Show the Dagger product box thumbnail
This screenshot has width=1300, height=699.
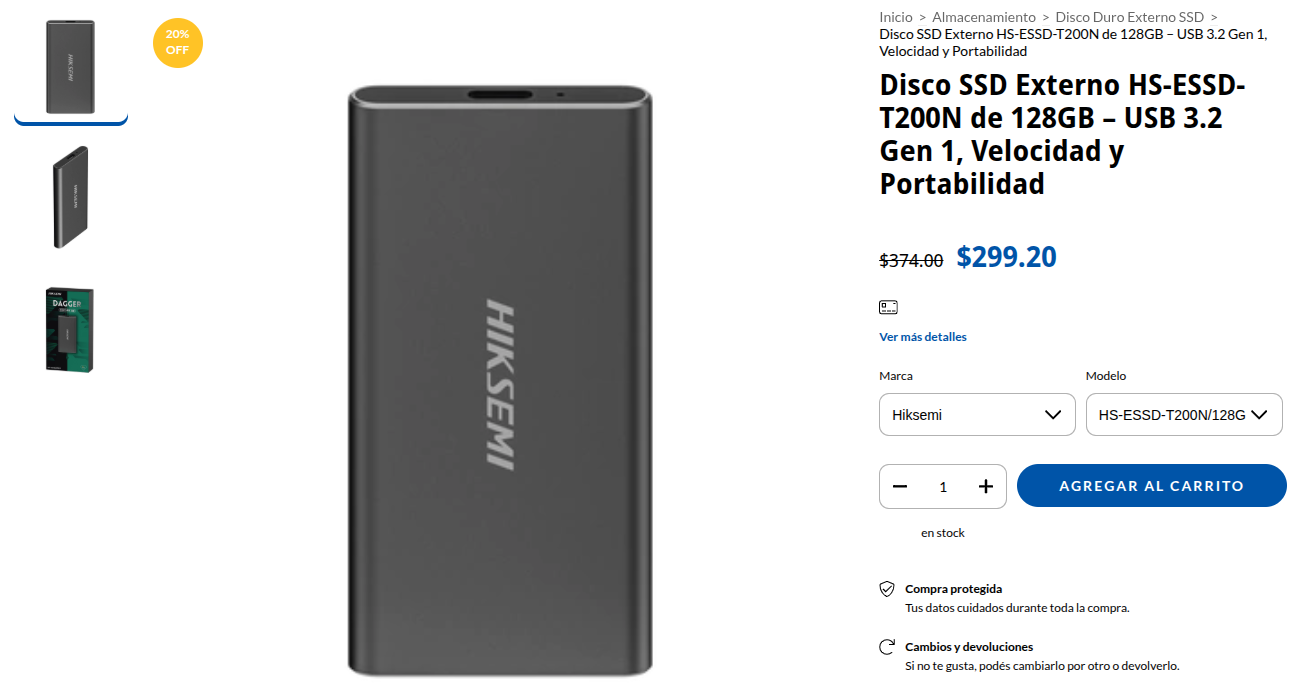click(71, 330)
